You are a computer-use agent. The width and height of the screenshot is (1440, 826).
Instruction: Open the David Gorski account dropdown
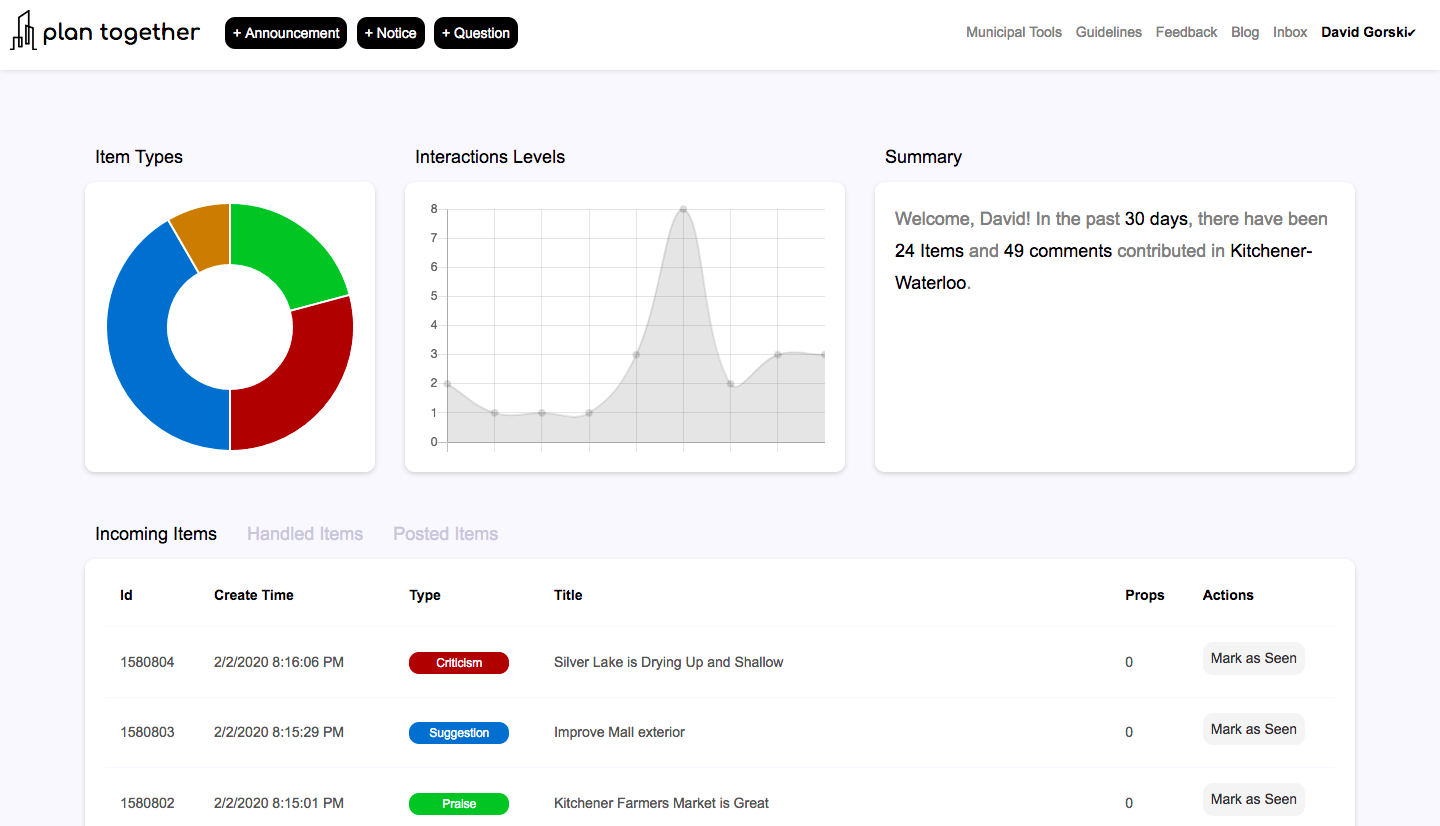click(1368, 32)
